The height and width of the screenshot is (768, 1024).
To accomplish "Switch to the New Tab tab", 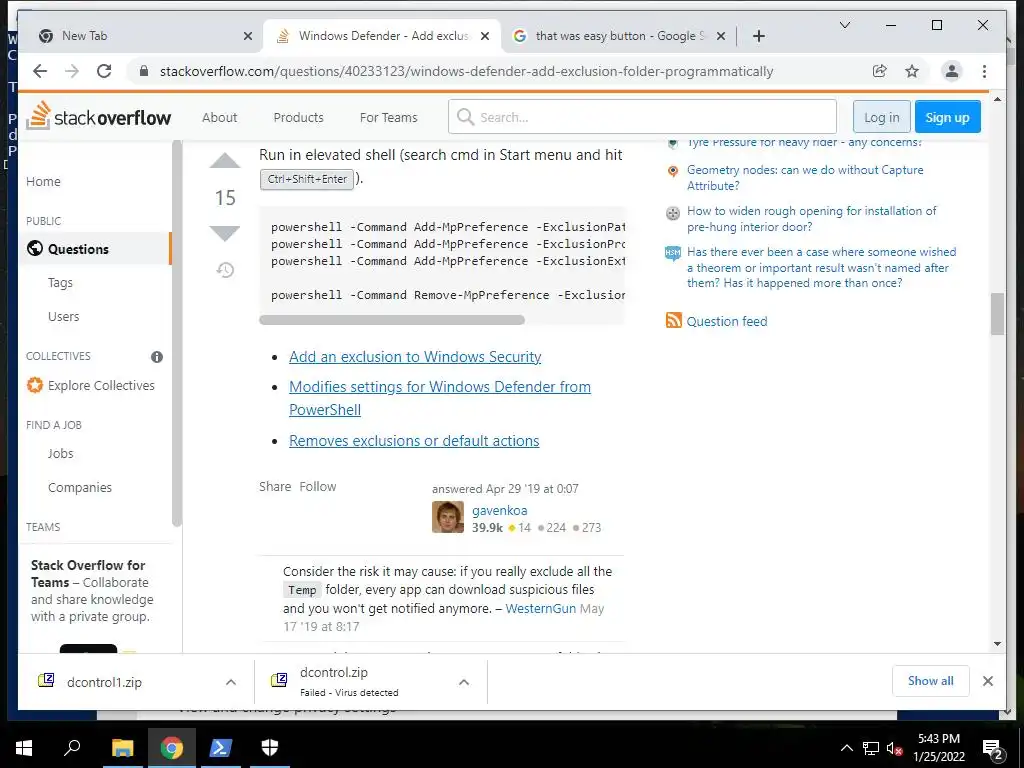I will [138, 36].
